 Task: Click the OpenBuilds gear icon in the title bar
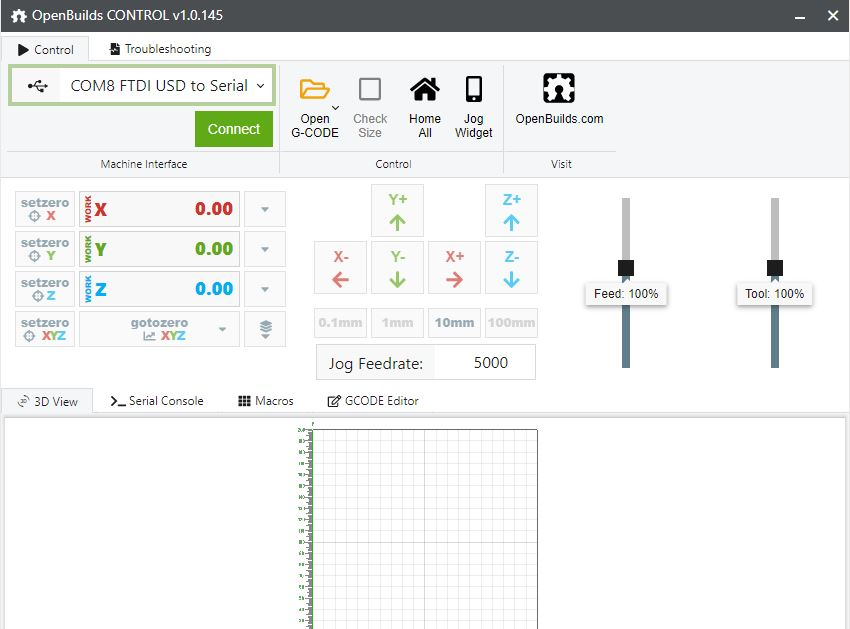click(x=18, y=16)
